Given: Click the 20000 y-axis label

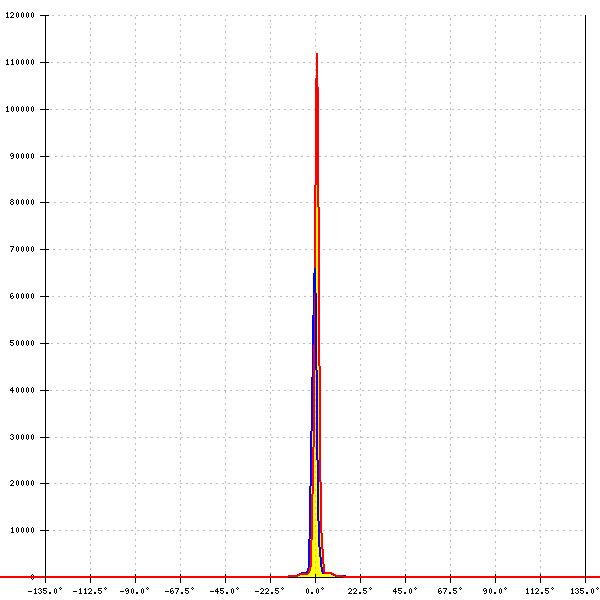Looking at the screenshot, I should click(x=22, y=483).
